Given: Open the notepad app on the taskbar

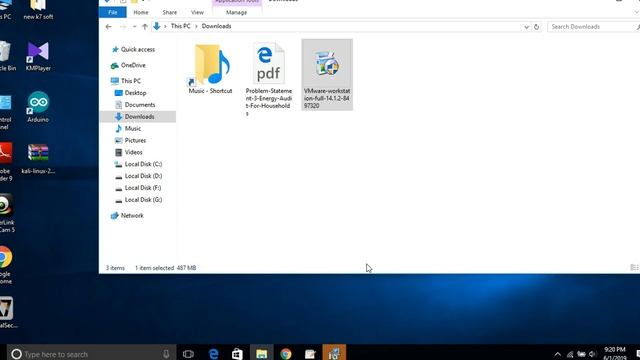Looking at the screenshot, I should click(x=310, y=353).
